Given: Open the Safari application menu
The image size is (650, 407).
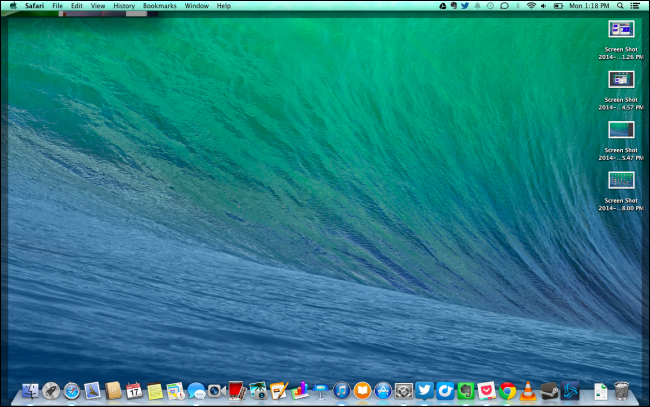Looking at the screenshot, I should 34,6.
